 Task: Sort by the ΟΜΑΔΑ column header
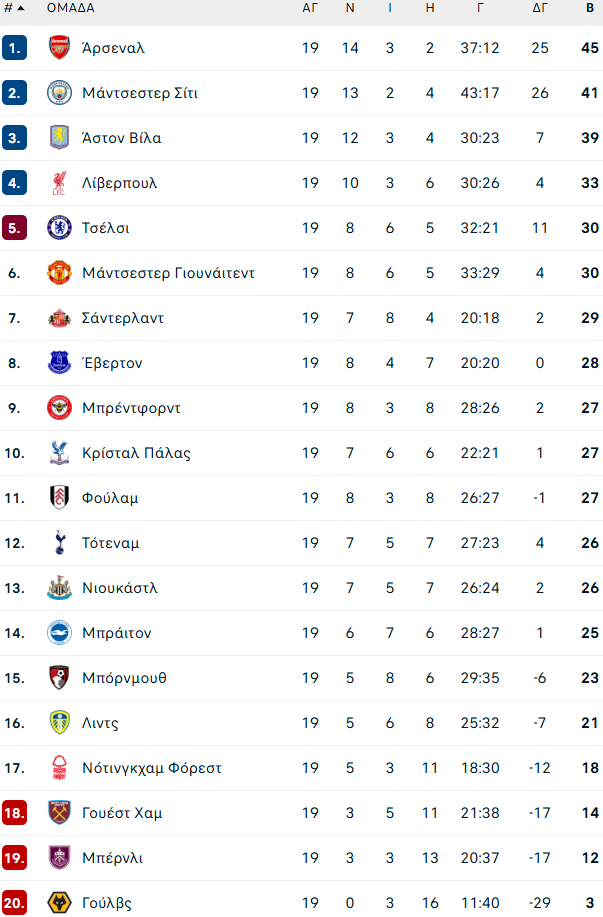coord(70,7)
